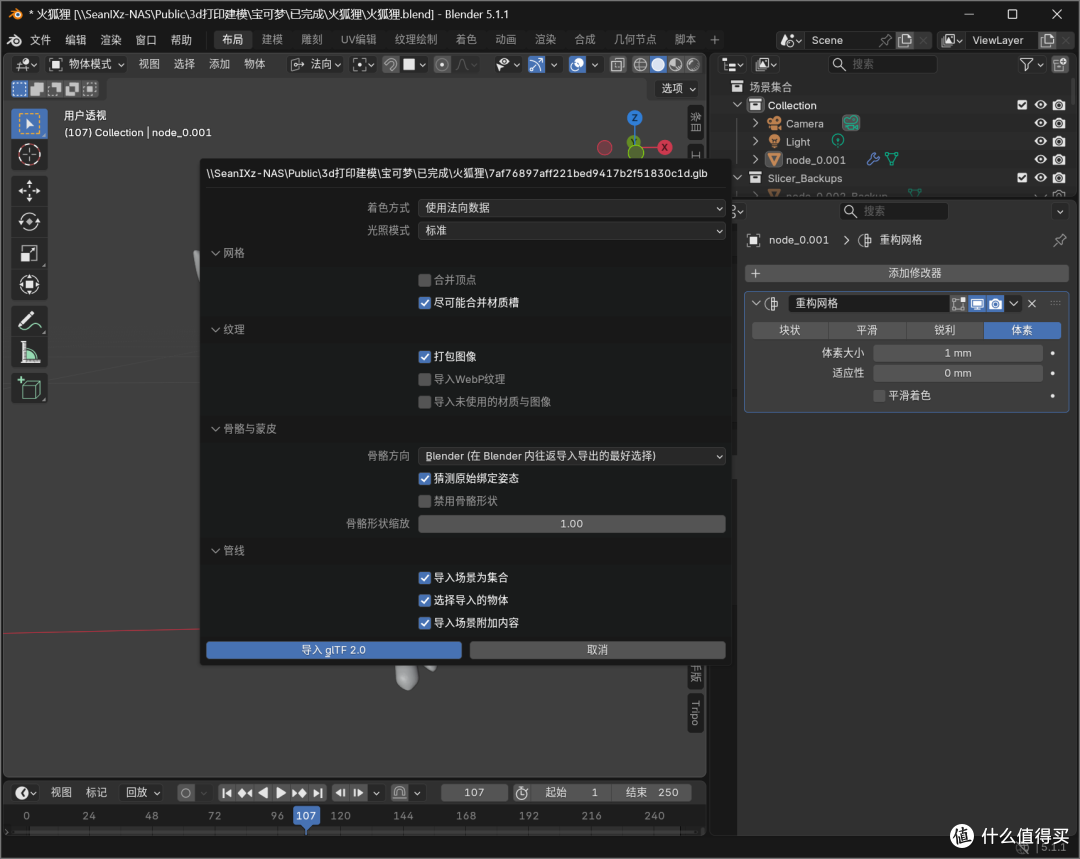This screenshot has height=859, width=1080.
Task: Click 取消 button in import dialog
Action: (597, 650)
